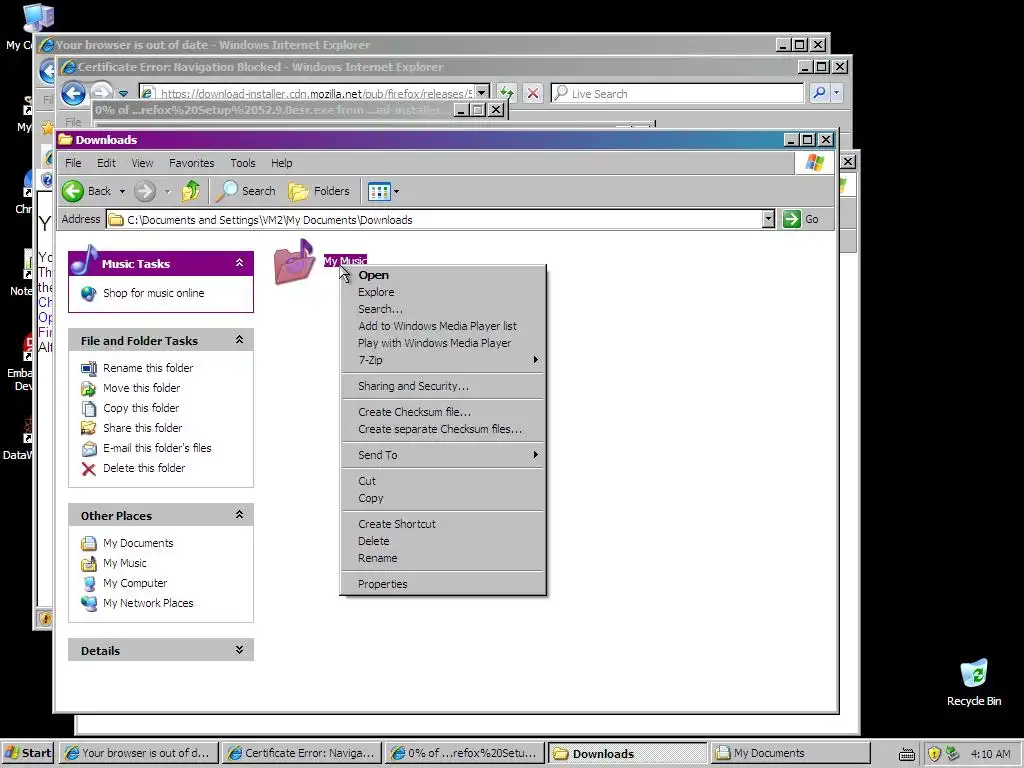The image size is (1024, 768).
Task: Open My Music under Other Places
Action: tap(125, 563)
